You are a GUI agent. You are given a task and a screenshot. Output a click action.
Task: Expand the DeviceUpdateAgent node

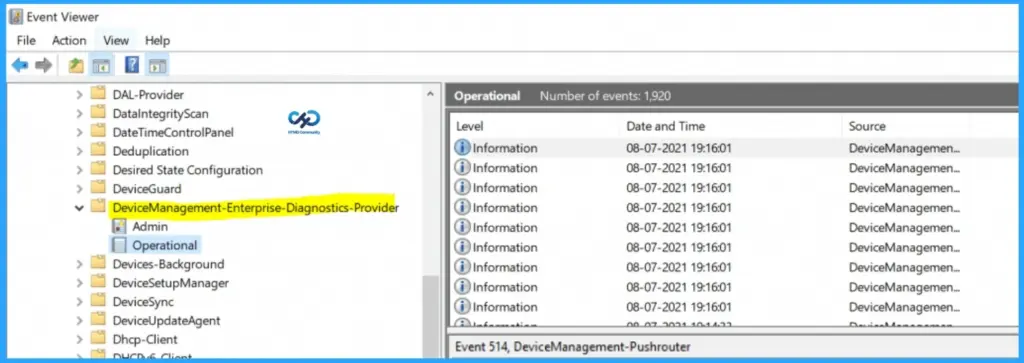[79, 321]
